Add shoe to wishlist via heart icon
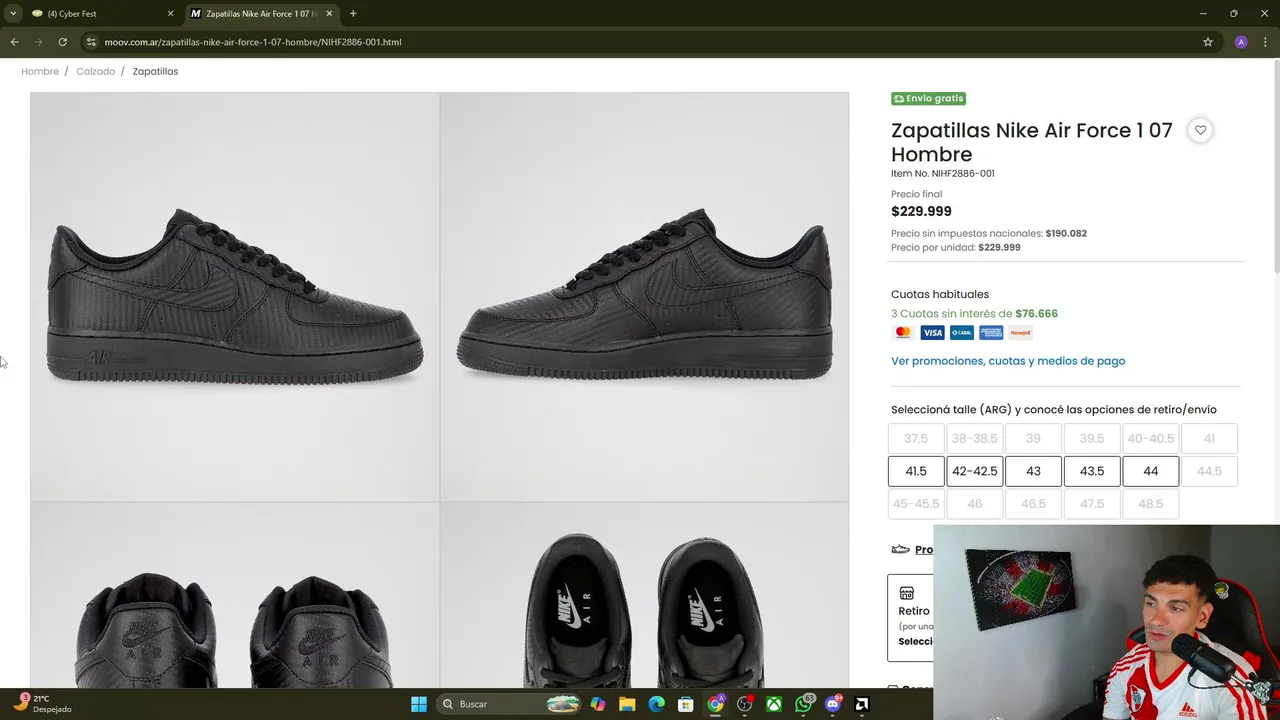The height and width of the screenshot is (720, 1280). click(x=1200, y=130)
